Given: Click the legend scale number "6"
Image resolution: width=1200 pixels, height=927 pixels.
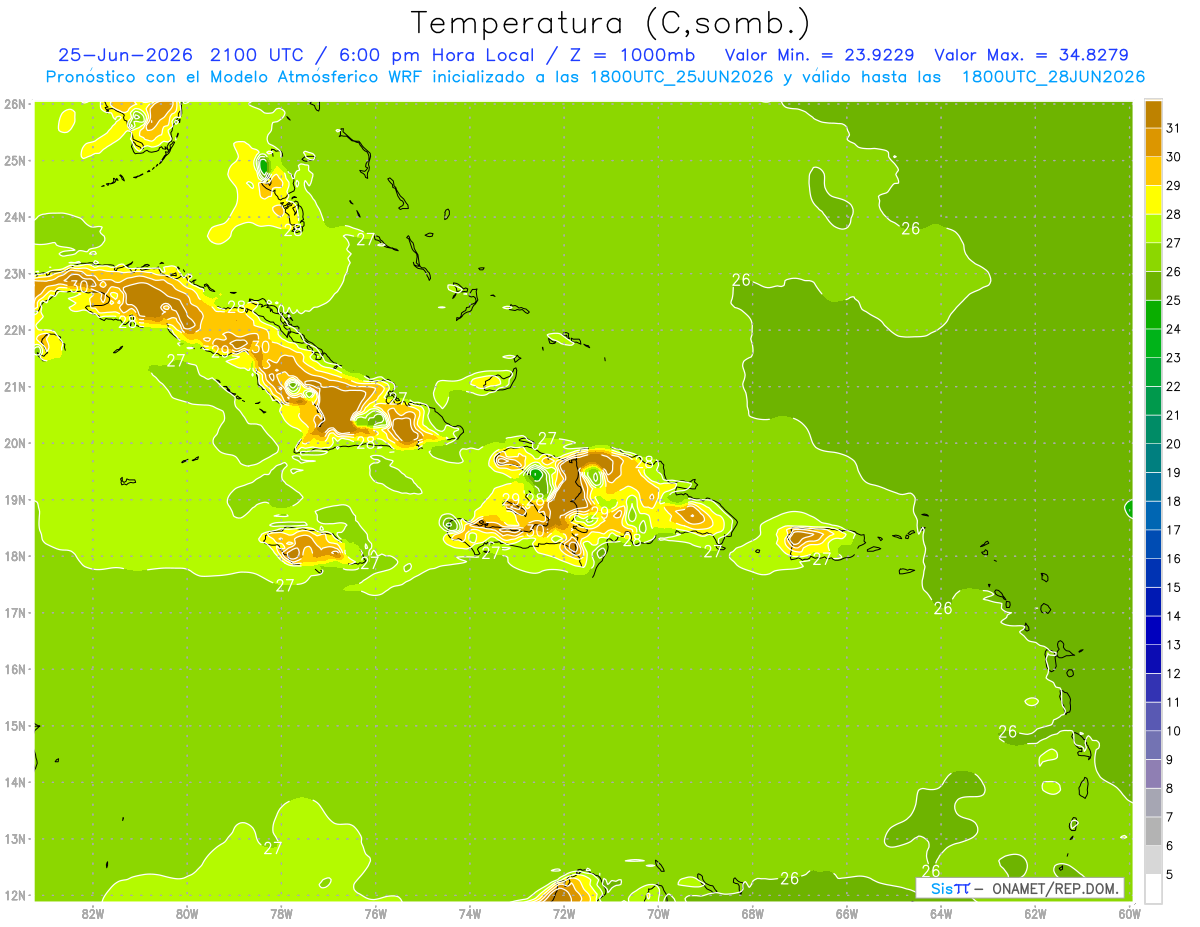Looking at the screenshot, I should [x=1171, y=846].
